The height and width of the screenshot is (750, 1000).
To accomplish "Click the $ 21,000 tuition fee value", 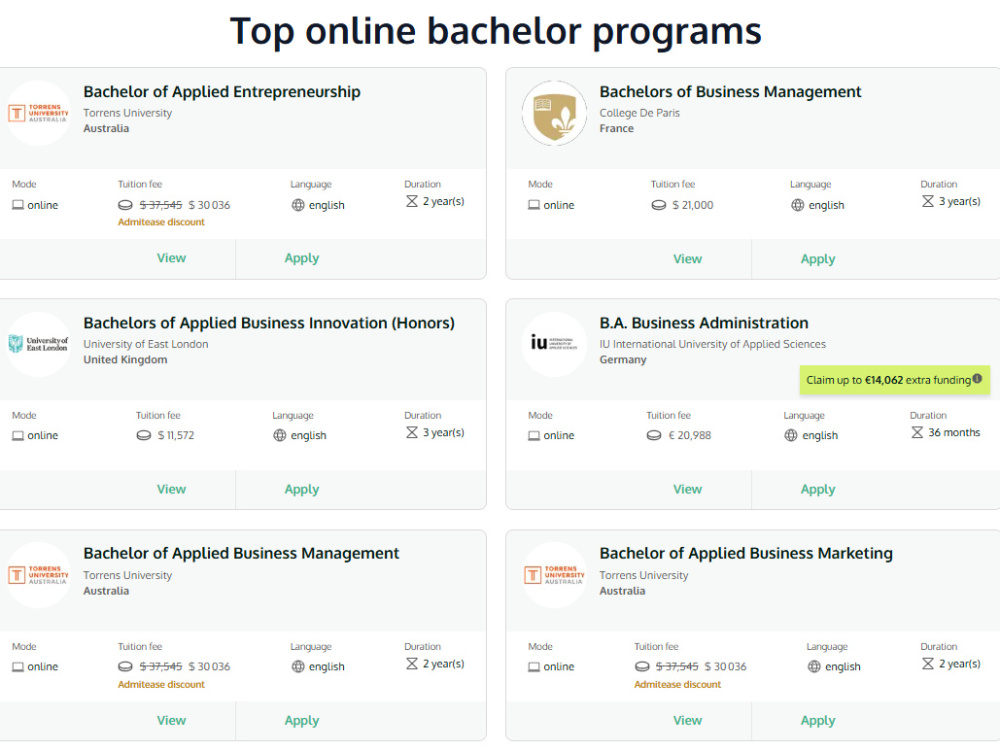I will click(693, 205).
